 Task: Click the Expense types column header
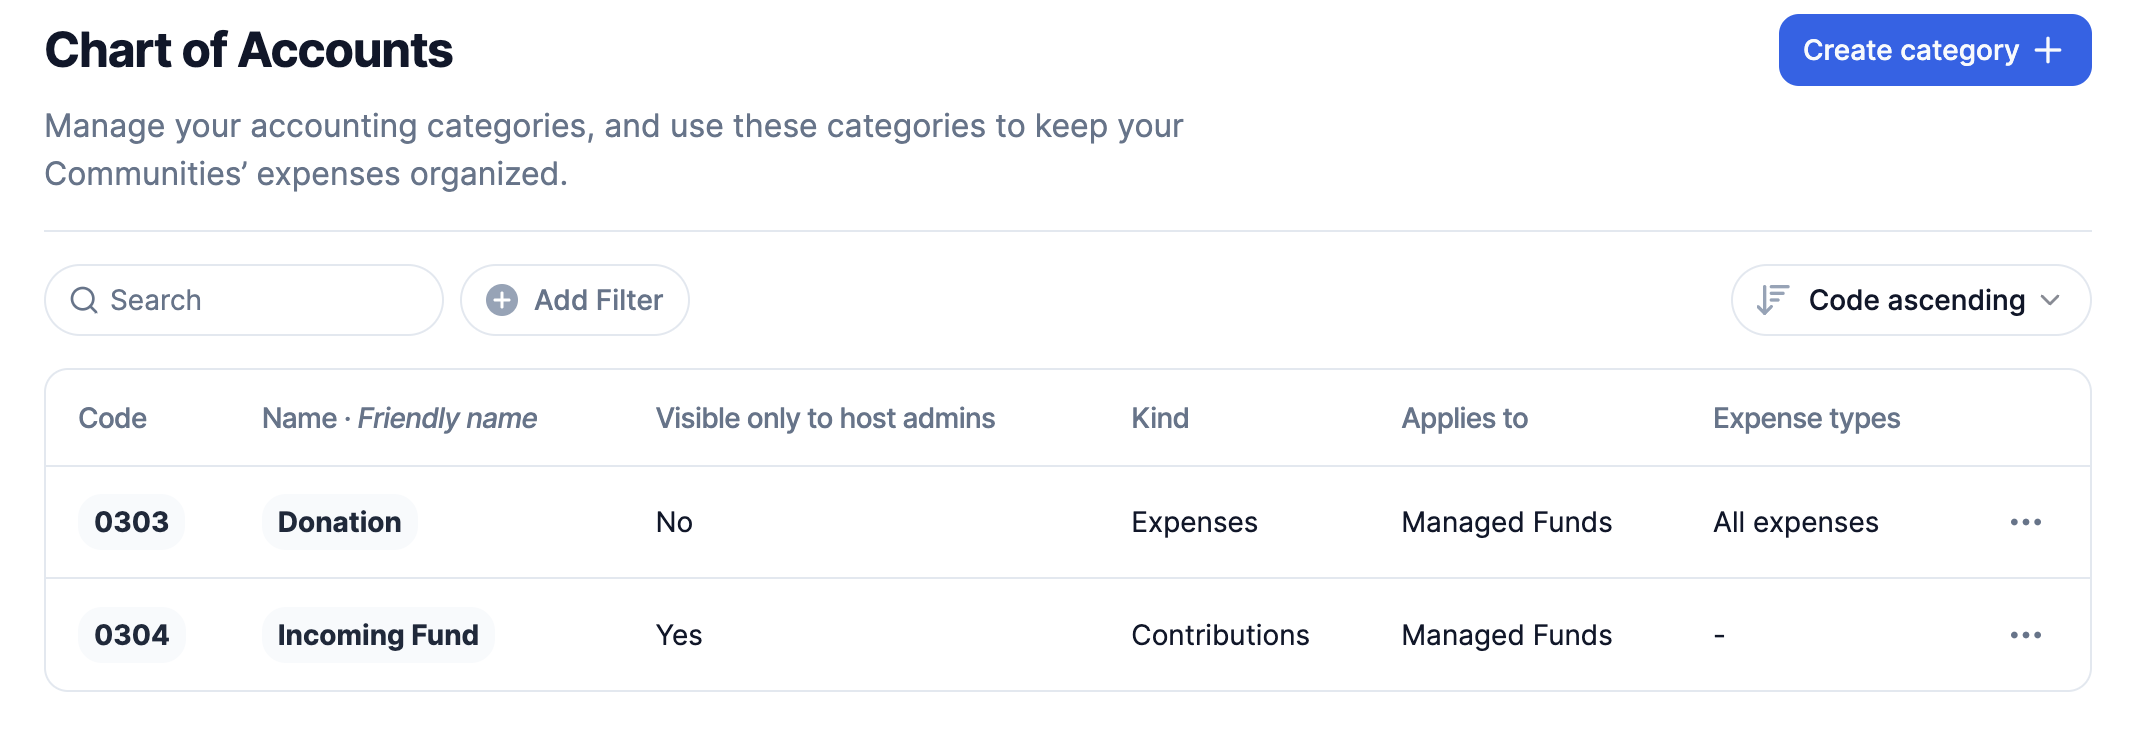tap(1806, 418)
